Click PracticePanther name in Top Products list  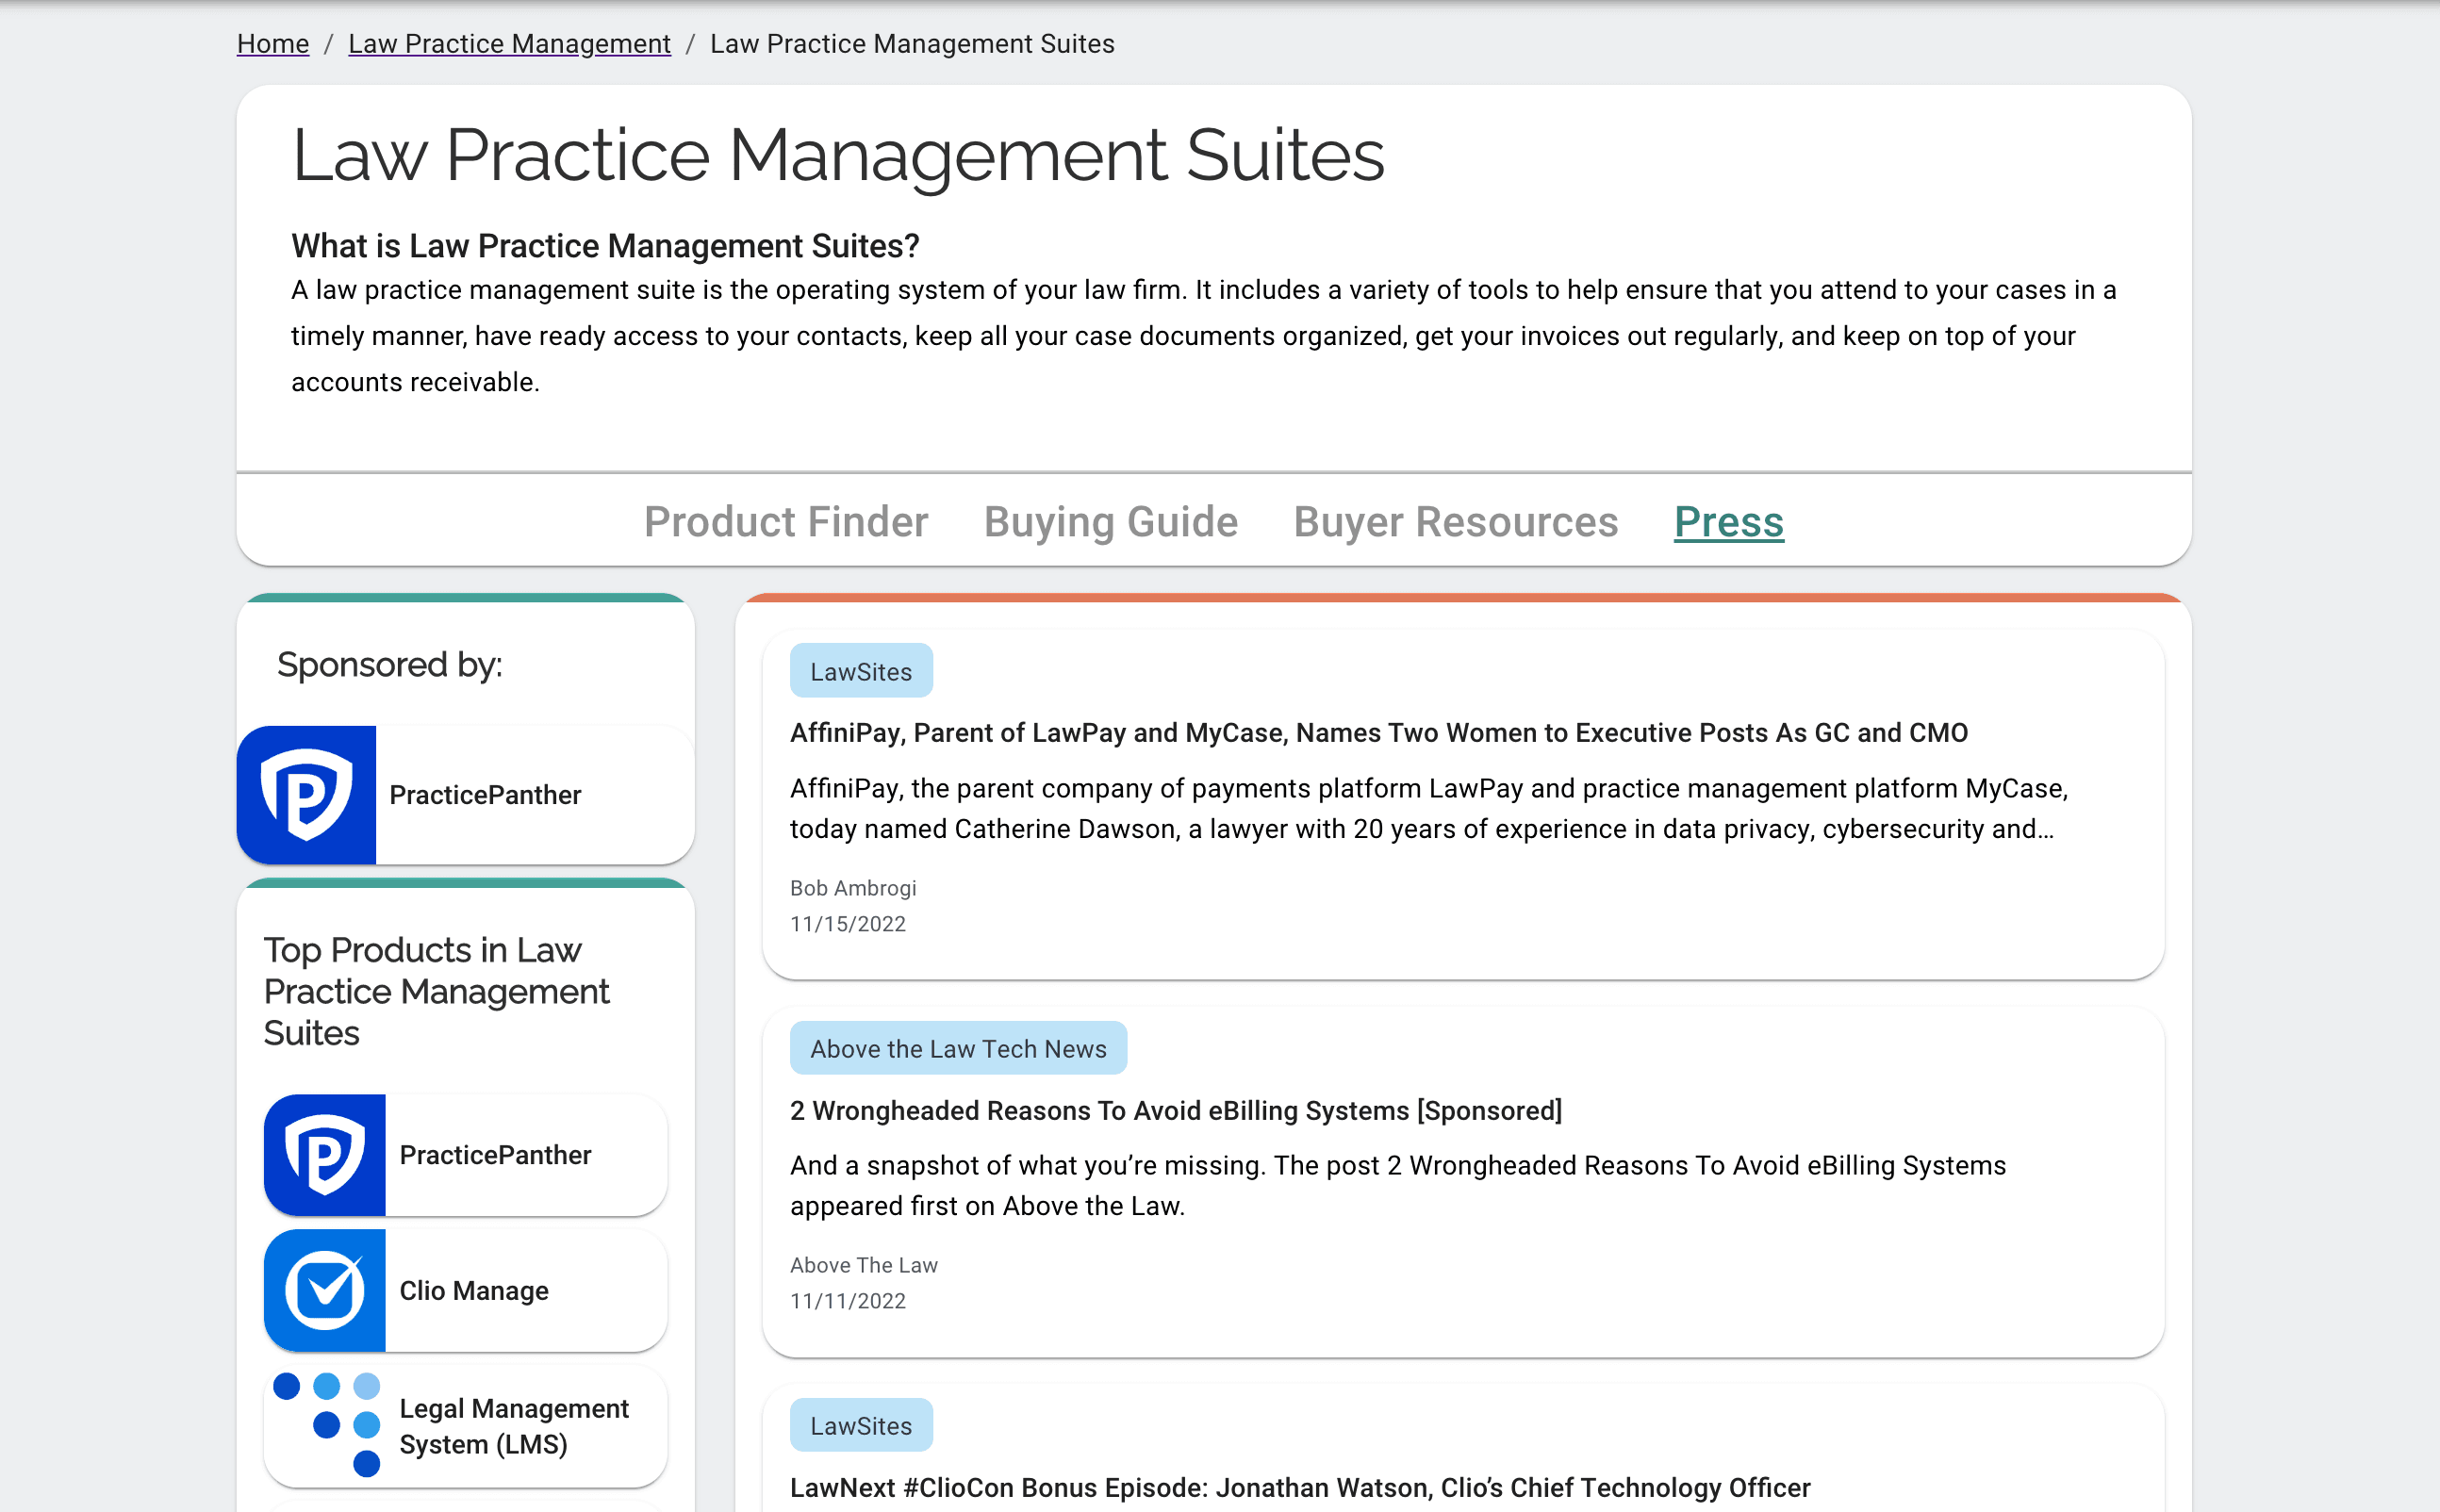[x=495, y=1155]
